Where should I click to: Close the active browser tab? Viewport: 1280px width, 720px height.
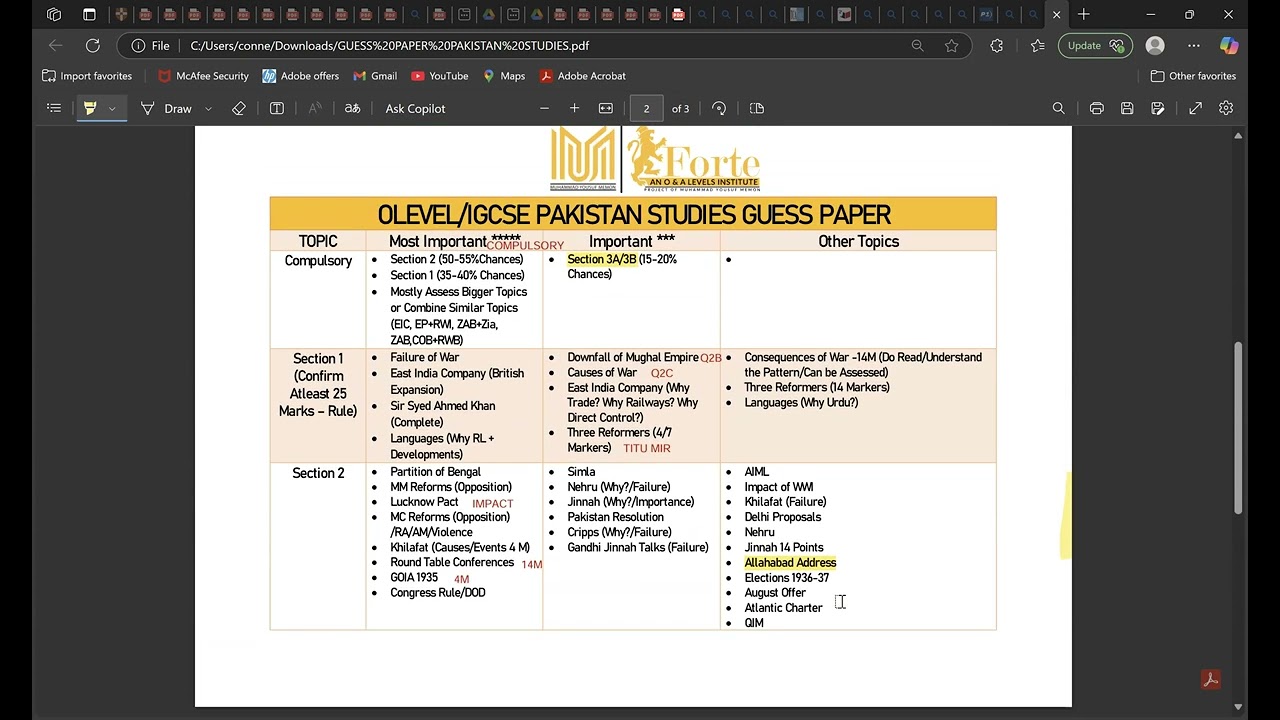(1056, 14)
